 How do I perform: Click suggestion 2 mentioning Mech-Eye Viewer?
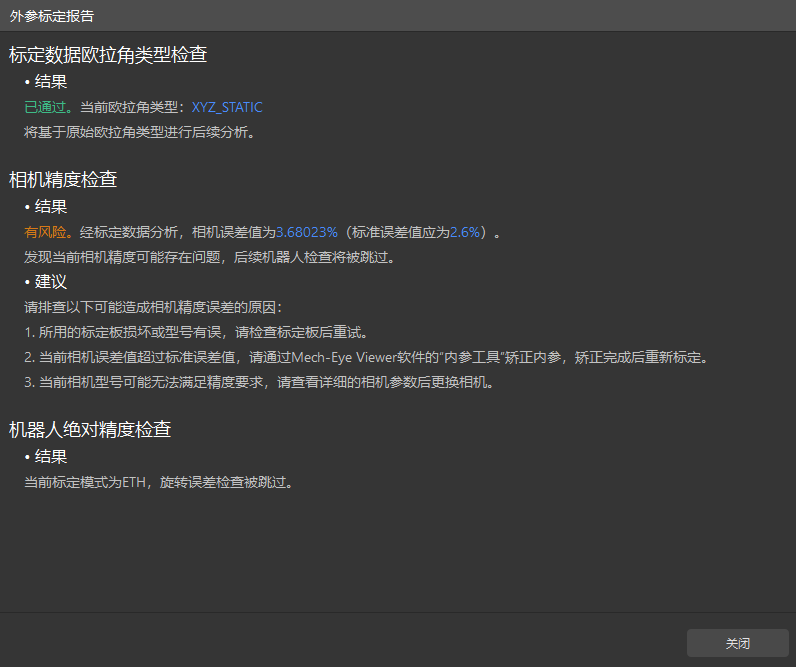(x=366, y=357)
